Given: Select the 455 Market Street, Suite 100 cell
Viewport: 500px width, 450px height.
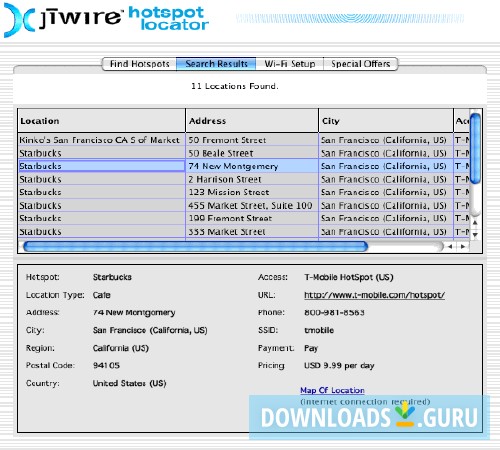Looking at the screenshot, I should [x=252, y=205].
